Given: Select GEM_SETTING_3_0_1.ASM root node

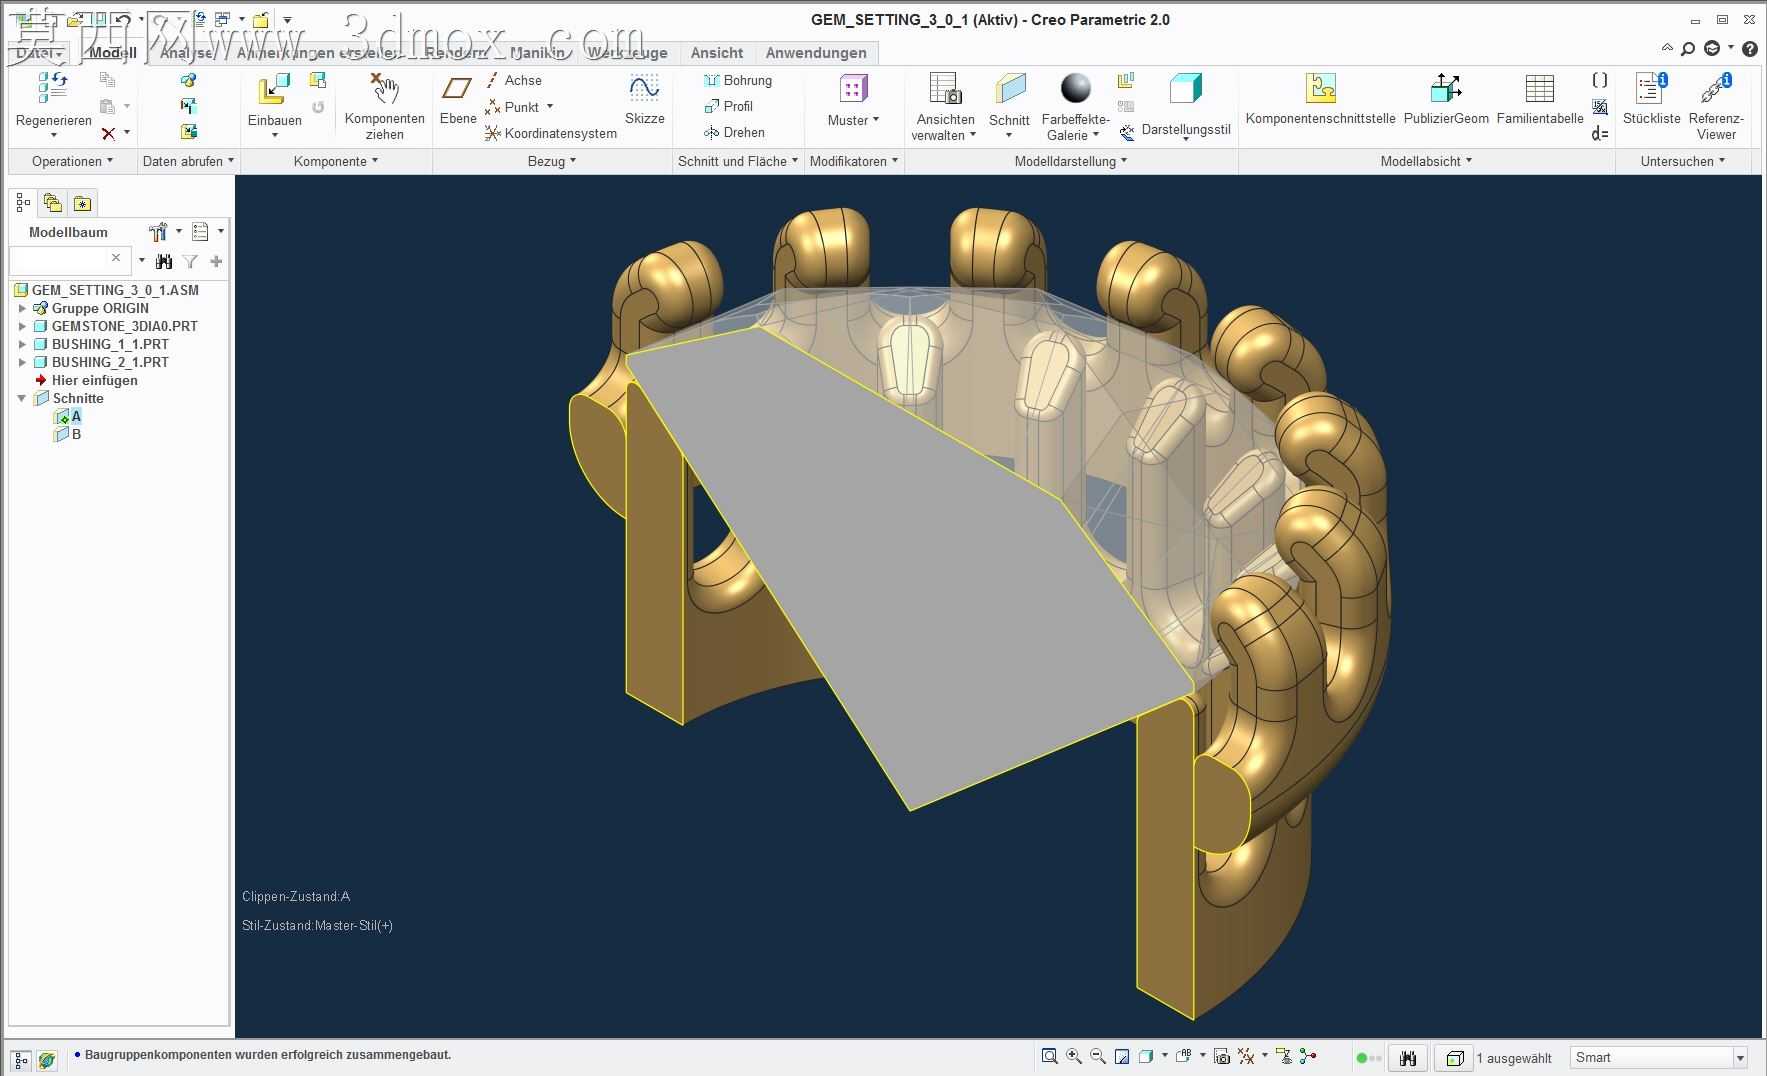Looking at the screenshot, I should tap(107, 290).
